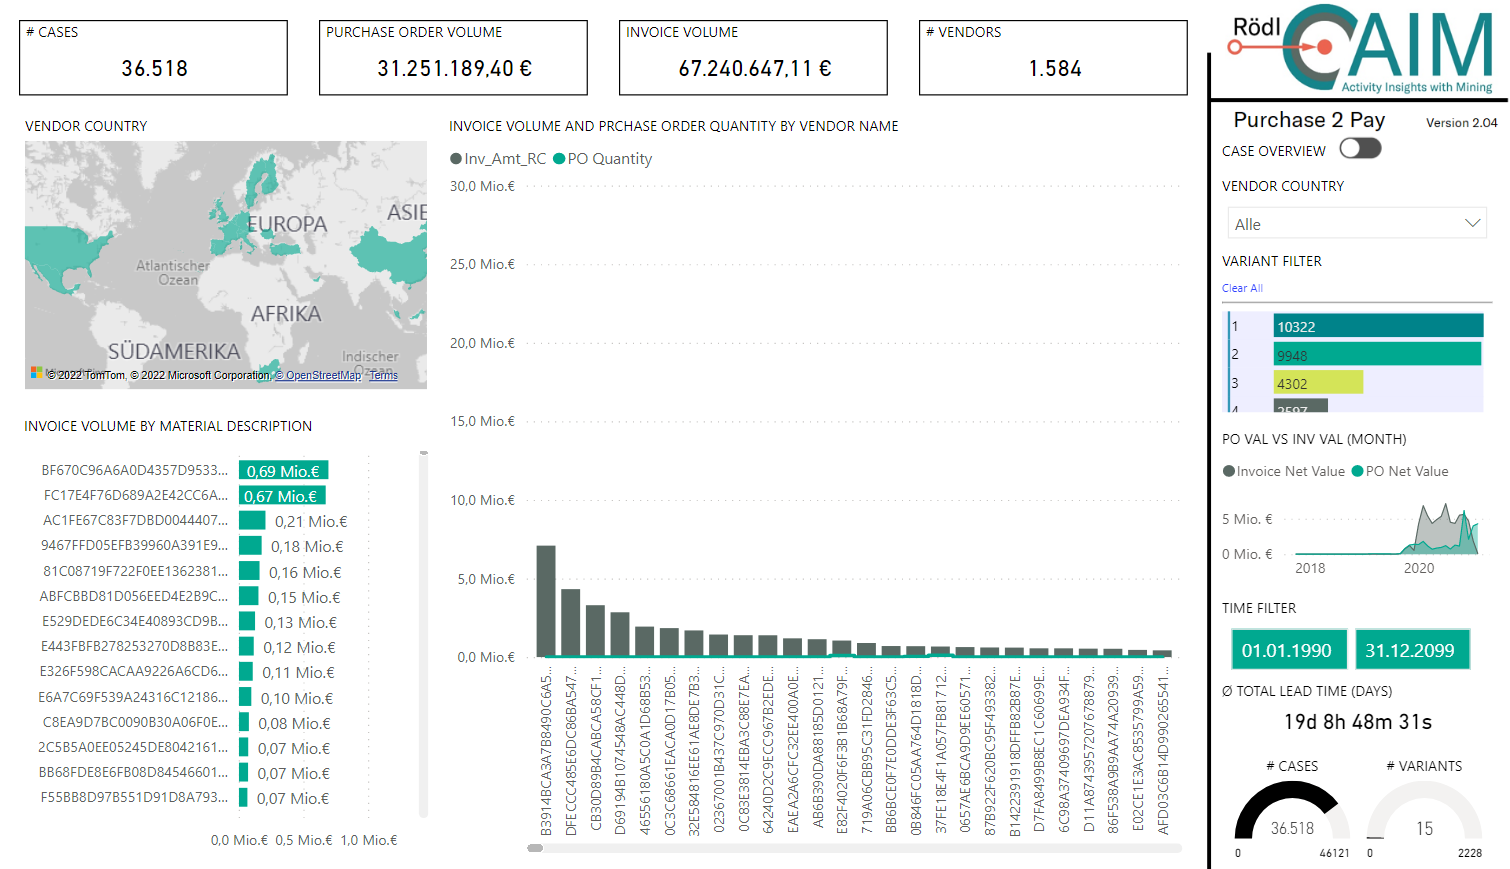Click the Invoice Net Value legend marker
Image resolution: width=1510 pixels, height=869 pixels.
point(1230,471)
